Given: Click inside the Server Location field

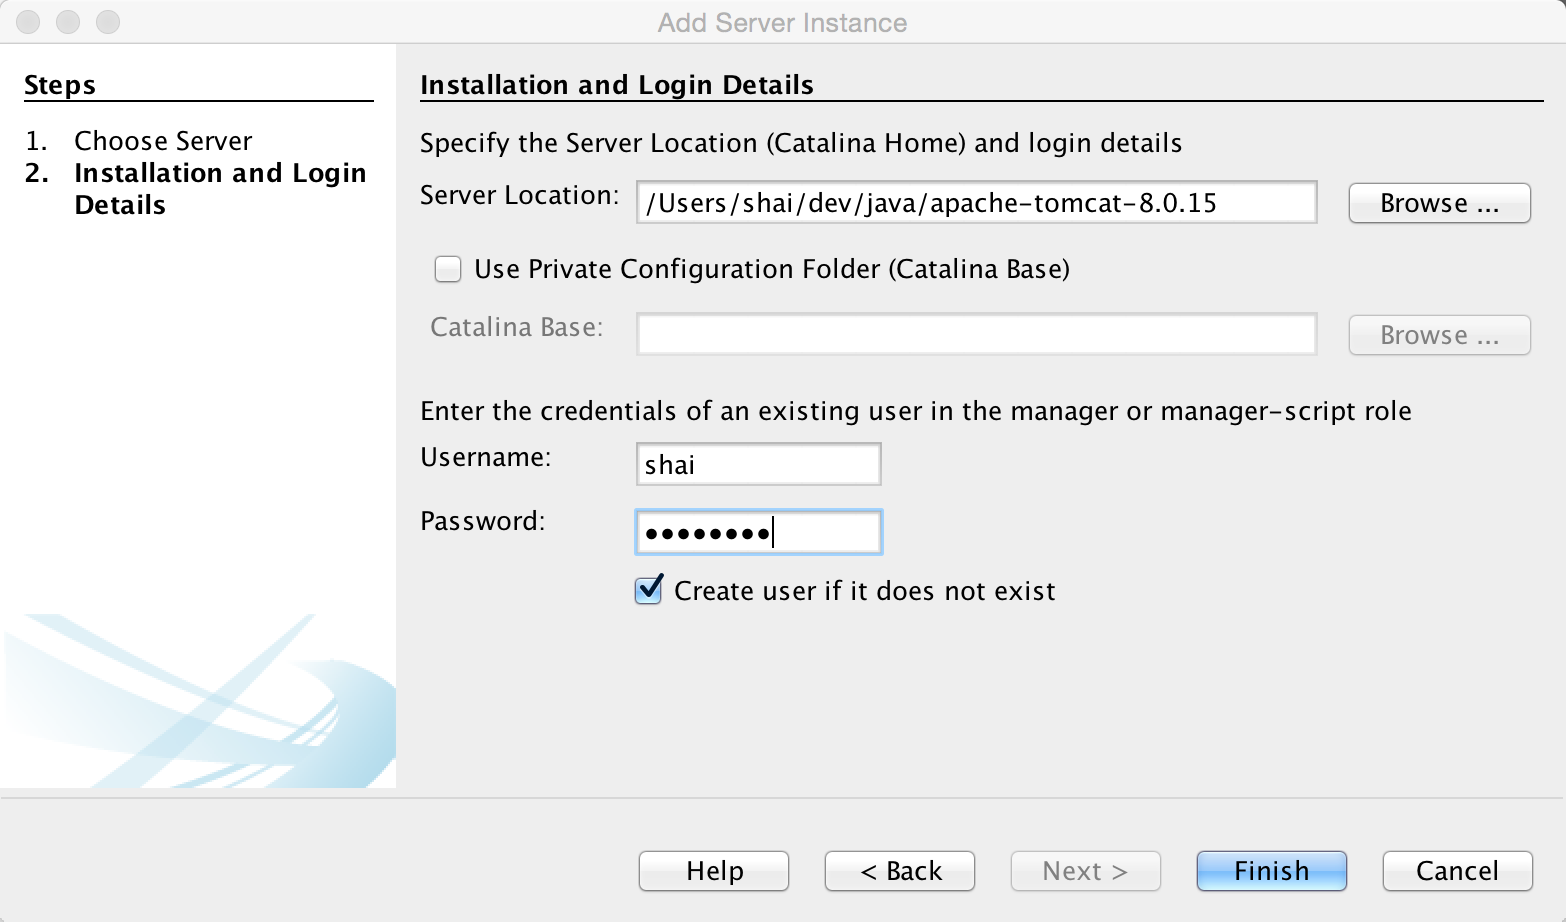Looking at the screenshot, I should point(976,203).
